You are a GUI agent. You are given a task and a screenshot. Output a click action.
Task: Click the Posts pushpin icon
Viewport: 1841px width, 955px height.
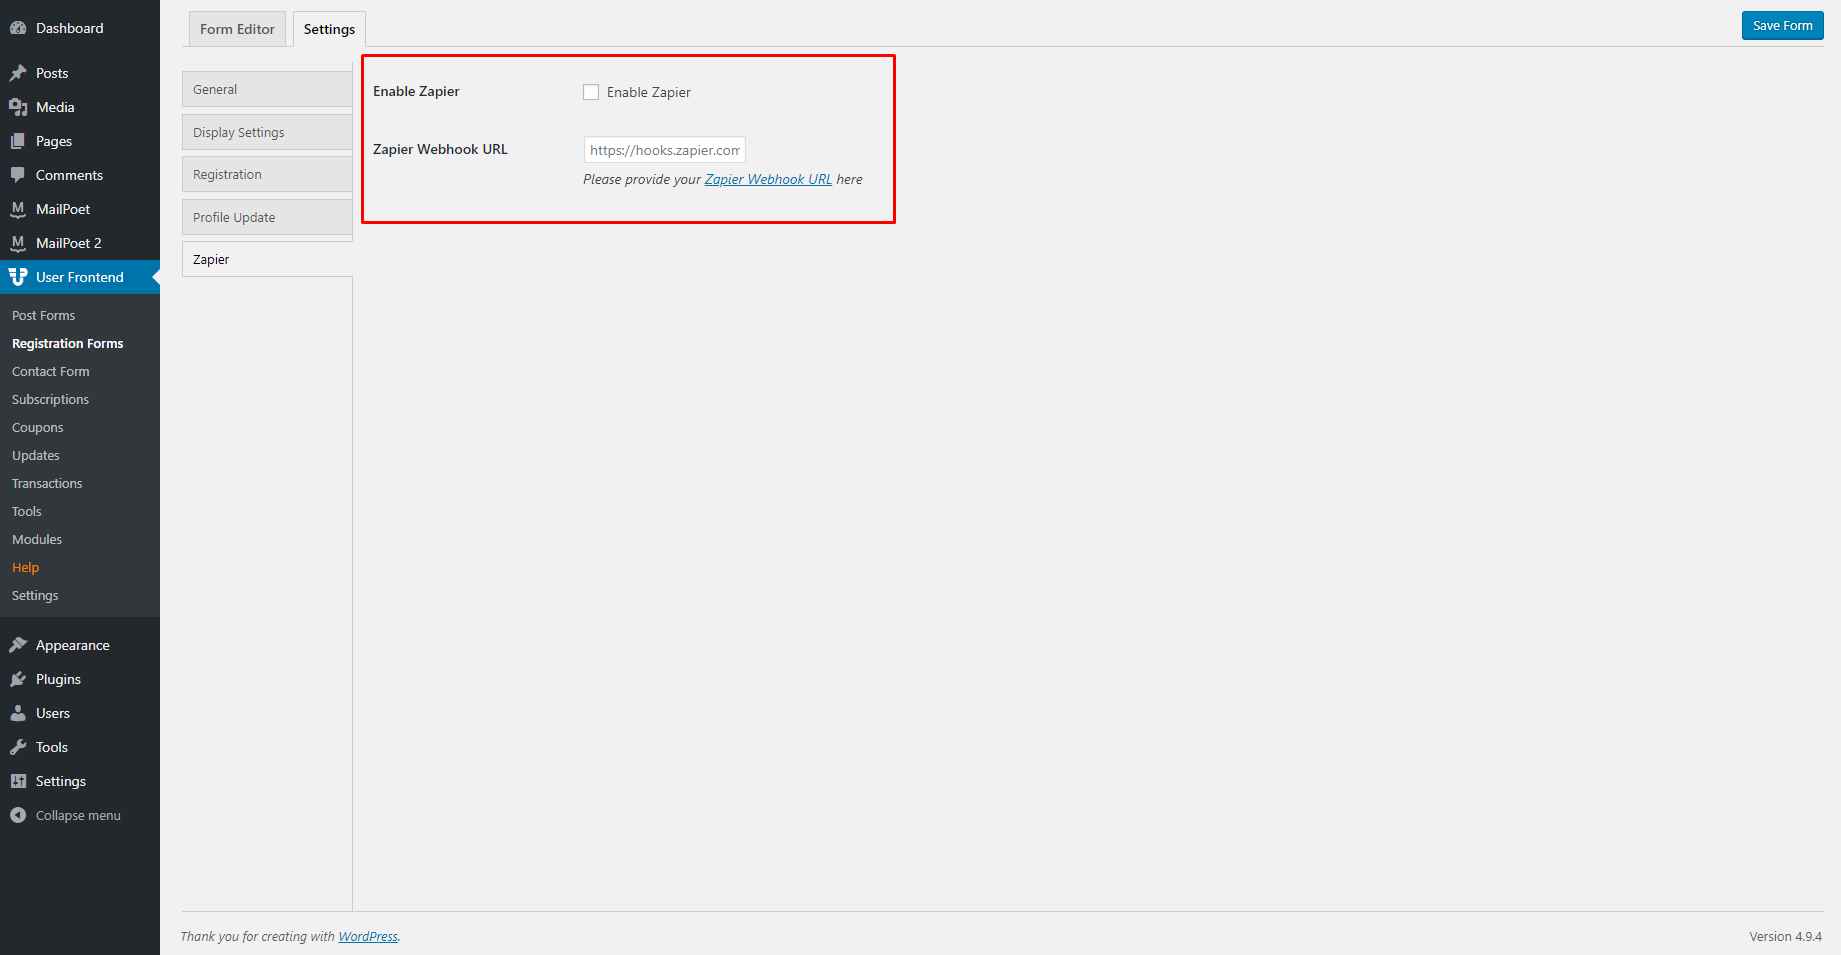click(18, 73)
